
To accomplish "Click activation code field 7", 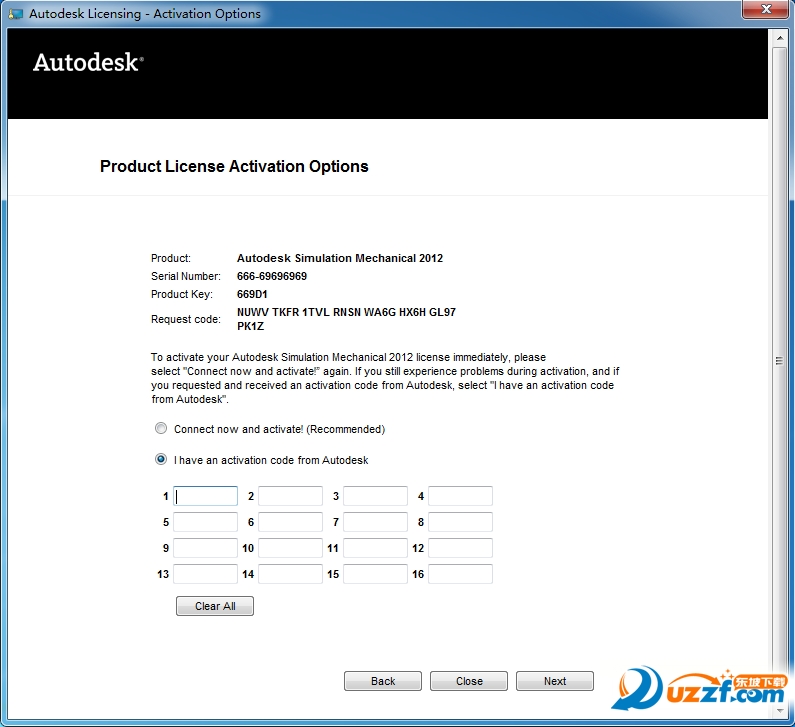I will (375, 522).
